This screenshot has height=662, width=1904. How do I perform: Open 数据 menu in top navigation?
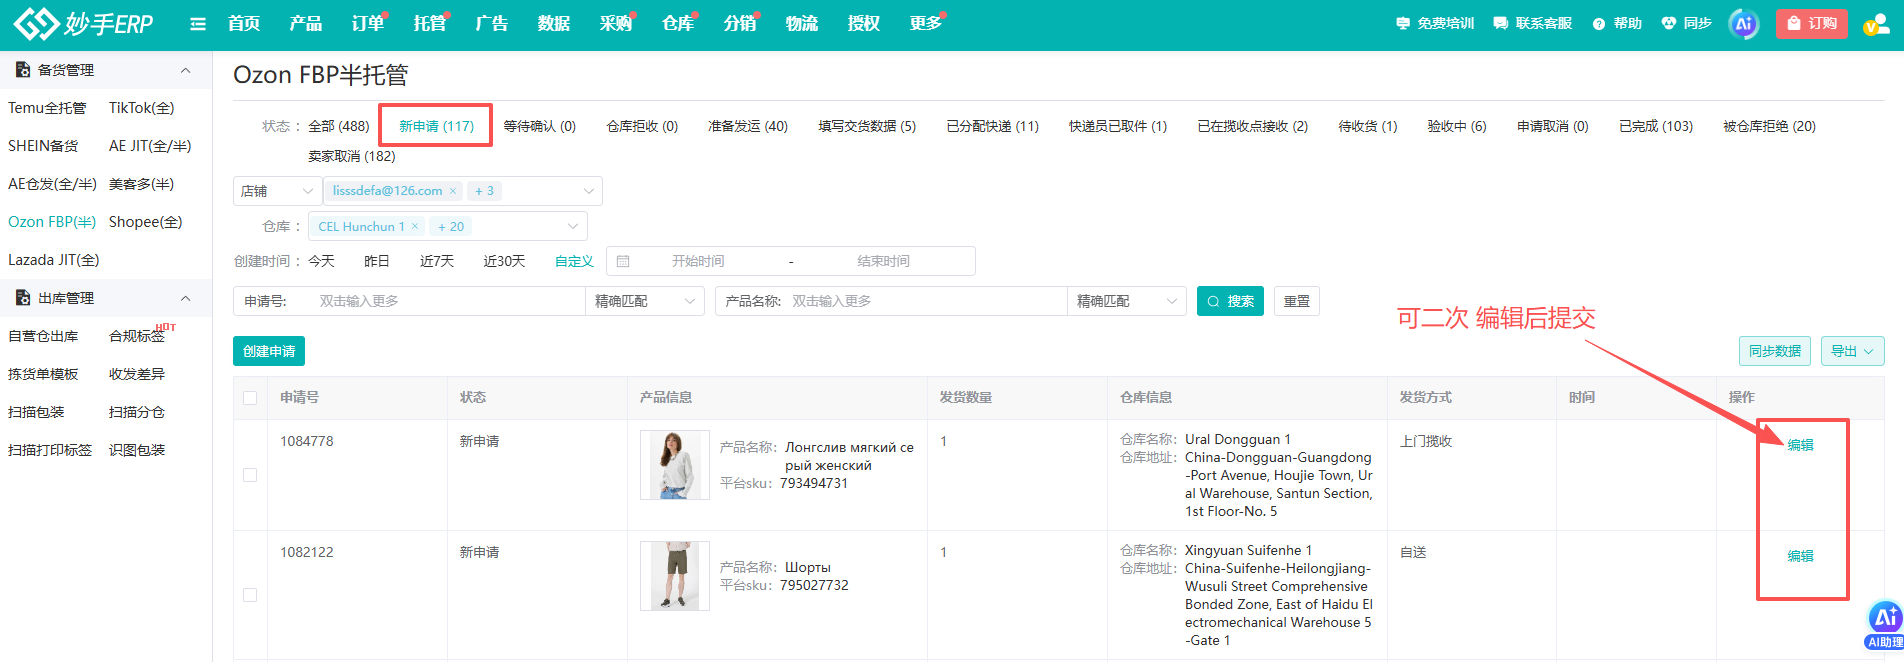(x=554, y=23)
